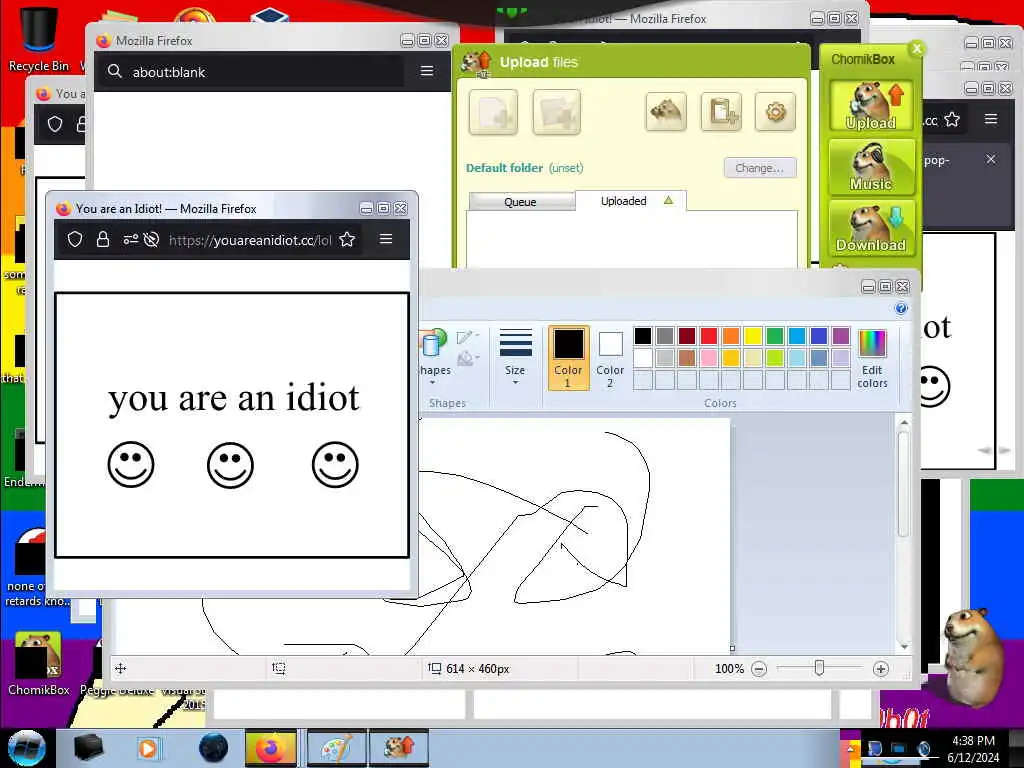Click the youareanidiot.cc URL field
This screenshot has height=768, width=1024.
pyautogui.click(x=250, y=240)
